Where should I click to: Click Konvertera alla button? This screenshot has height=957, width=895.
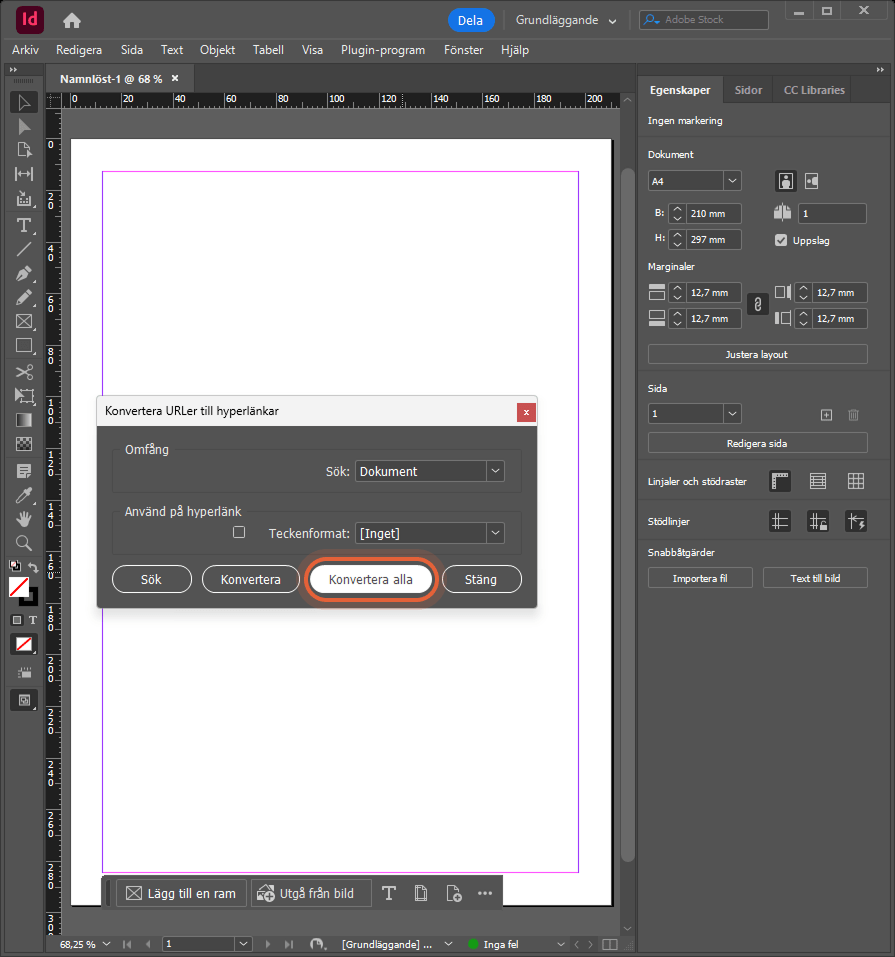pos(371,579)
